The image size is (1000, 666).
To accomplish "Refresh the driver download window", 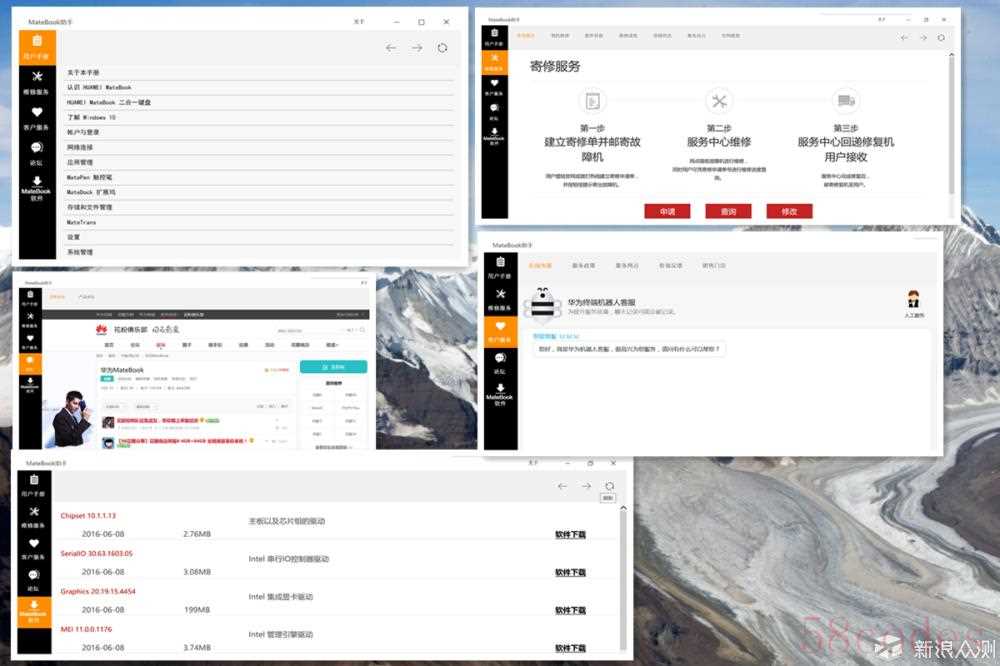I will (x=609, y=486).
